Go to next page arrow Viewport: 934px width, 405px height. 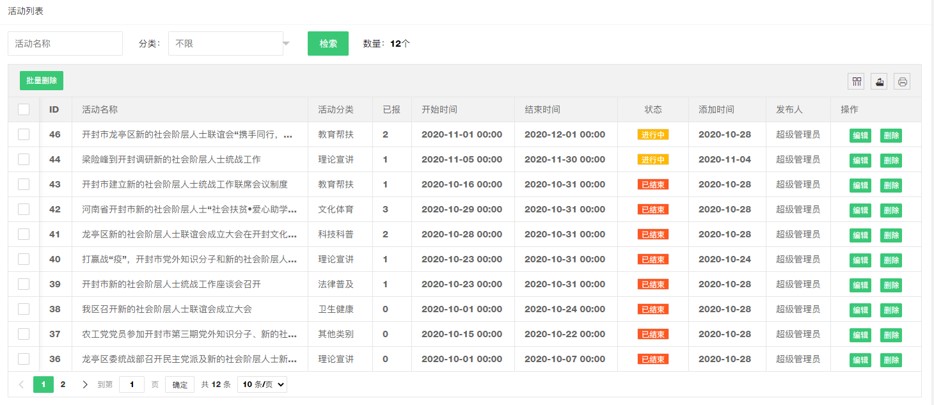pos(85,385)
